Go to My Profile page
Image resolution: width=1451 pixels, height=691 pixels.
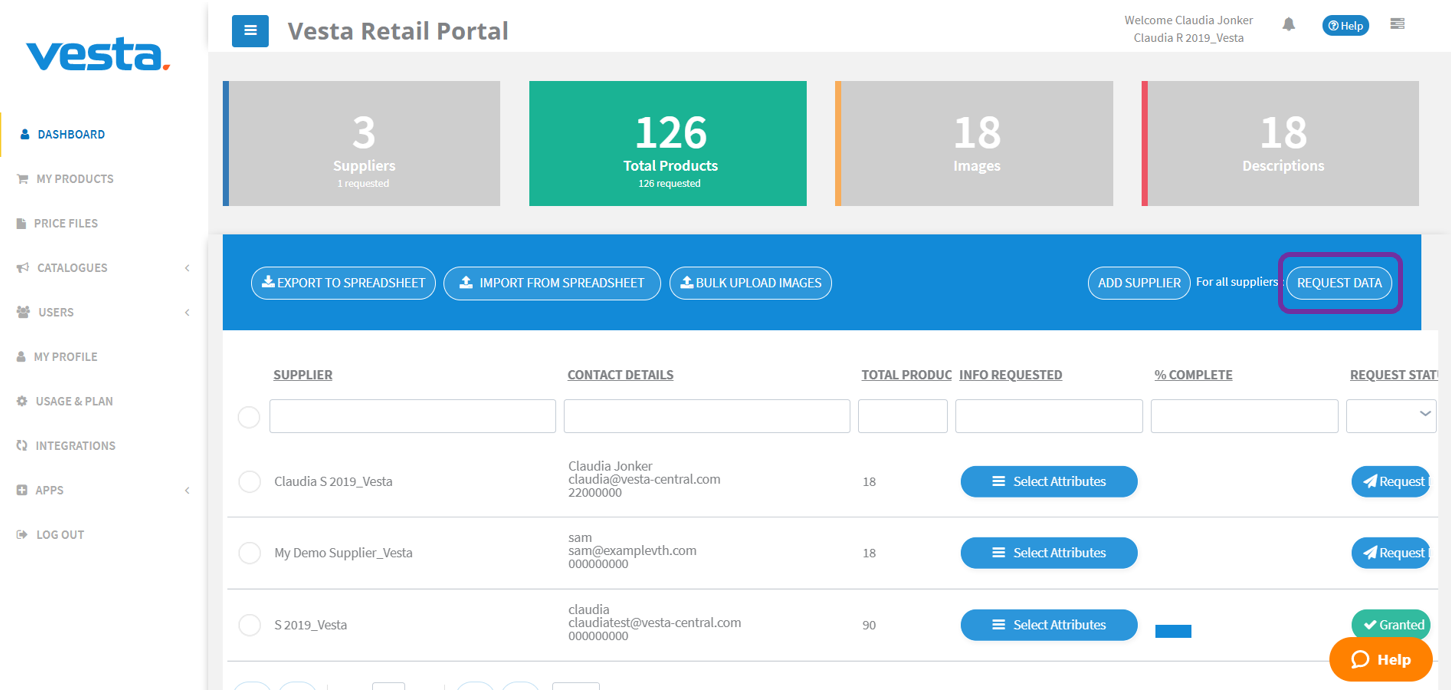coord(66,357)
